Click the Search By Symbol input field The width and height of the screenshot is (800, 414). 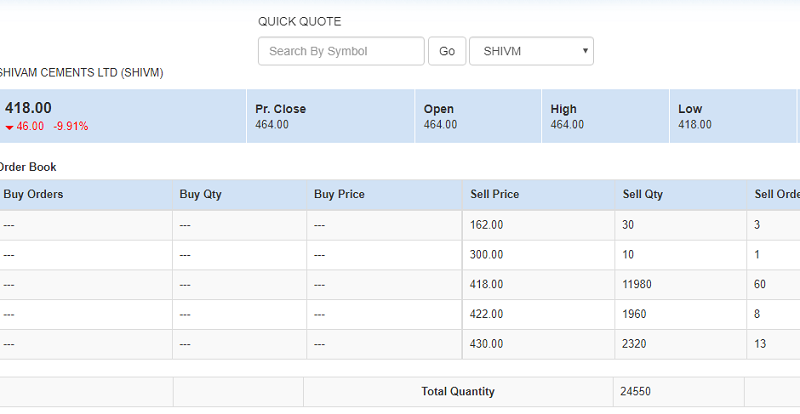(x=341, y=51)
